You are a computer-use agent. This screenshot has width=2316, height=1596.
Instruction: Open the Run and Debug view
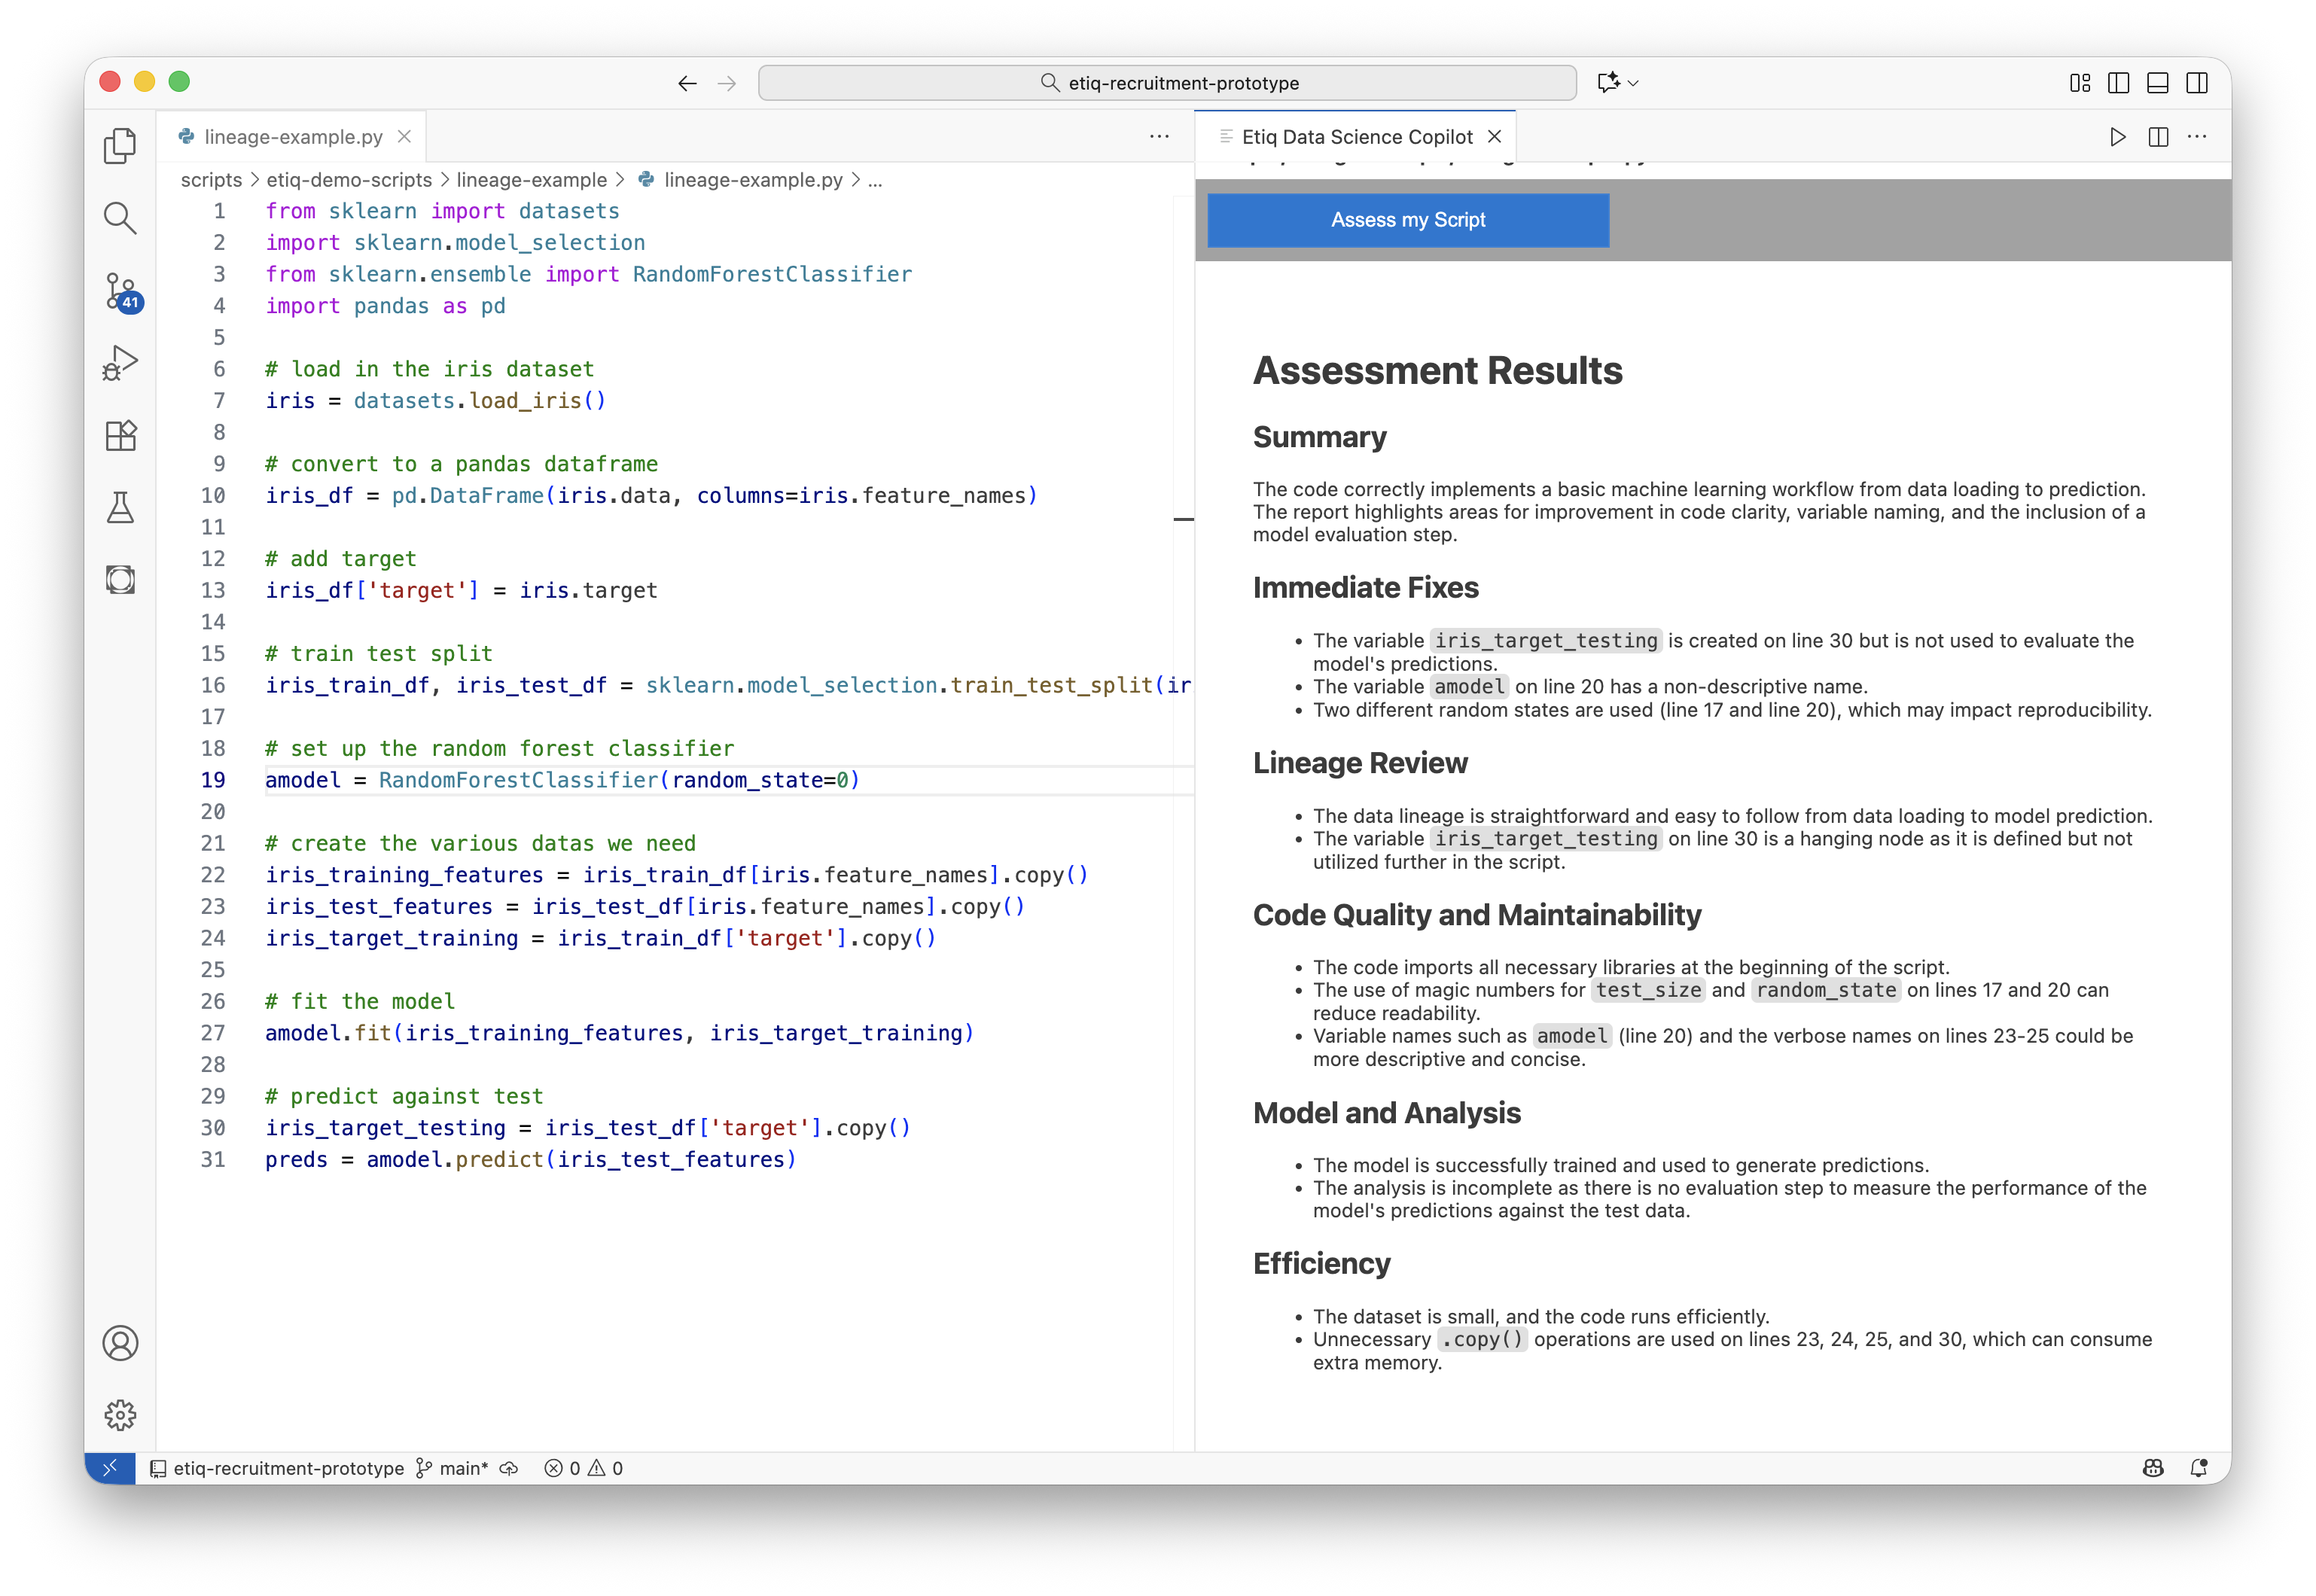(120, 363)
